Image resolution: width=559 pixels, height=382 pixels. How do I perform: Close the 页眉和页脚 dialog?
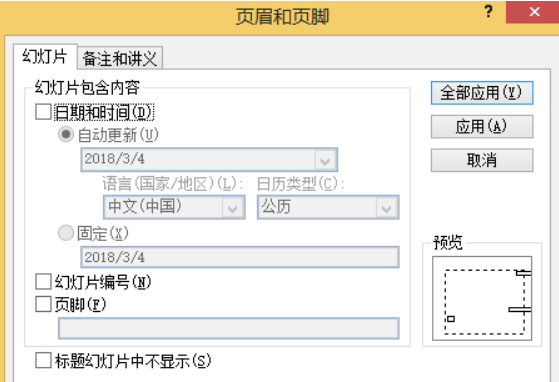tap(534, 12)
